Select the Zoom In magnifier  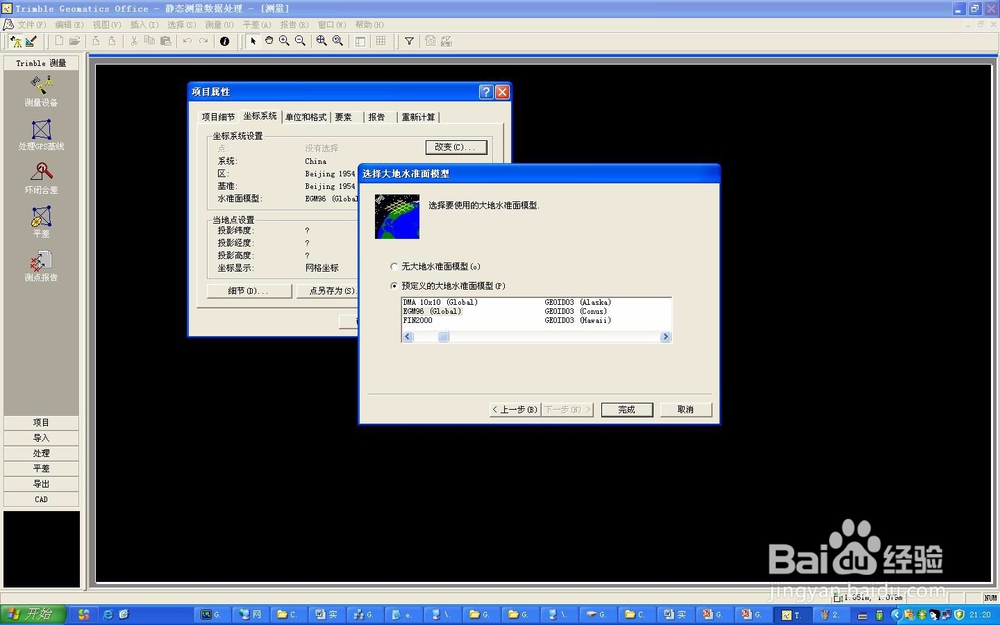[284, 41]
